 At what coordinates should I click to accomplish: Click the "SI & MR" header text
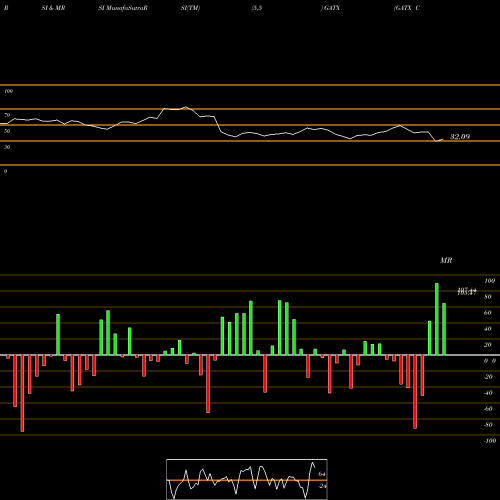click(x=53, y=8)
